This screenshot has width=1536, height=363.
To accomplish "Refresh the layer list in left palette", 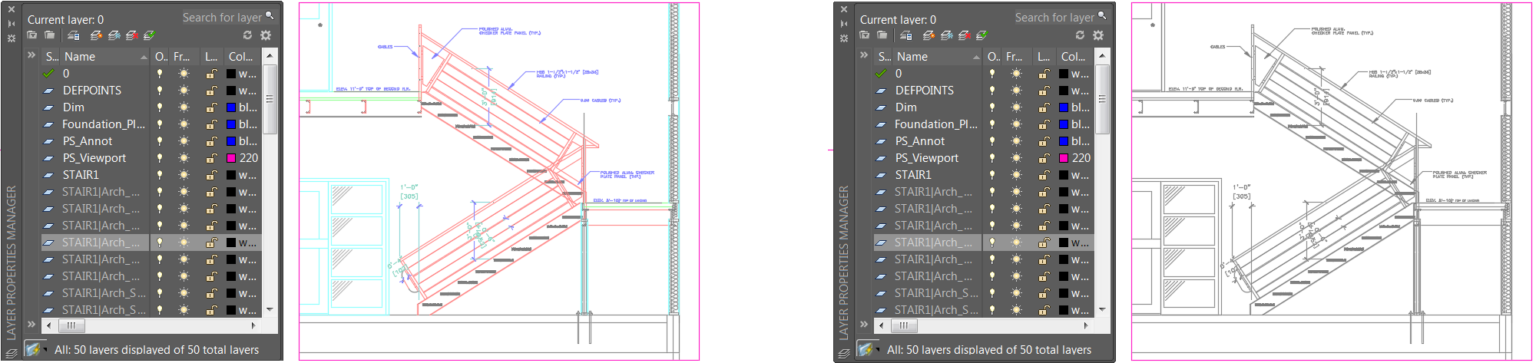I will coord(248,35).
